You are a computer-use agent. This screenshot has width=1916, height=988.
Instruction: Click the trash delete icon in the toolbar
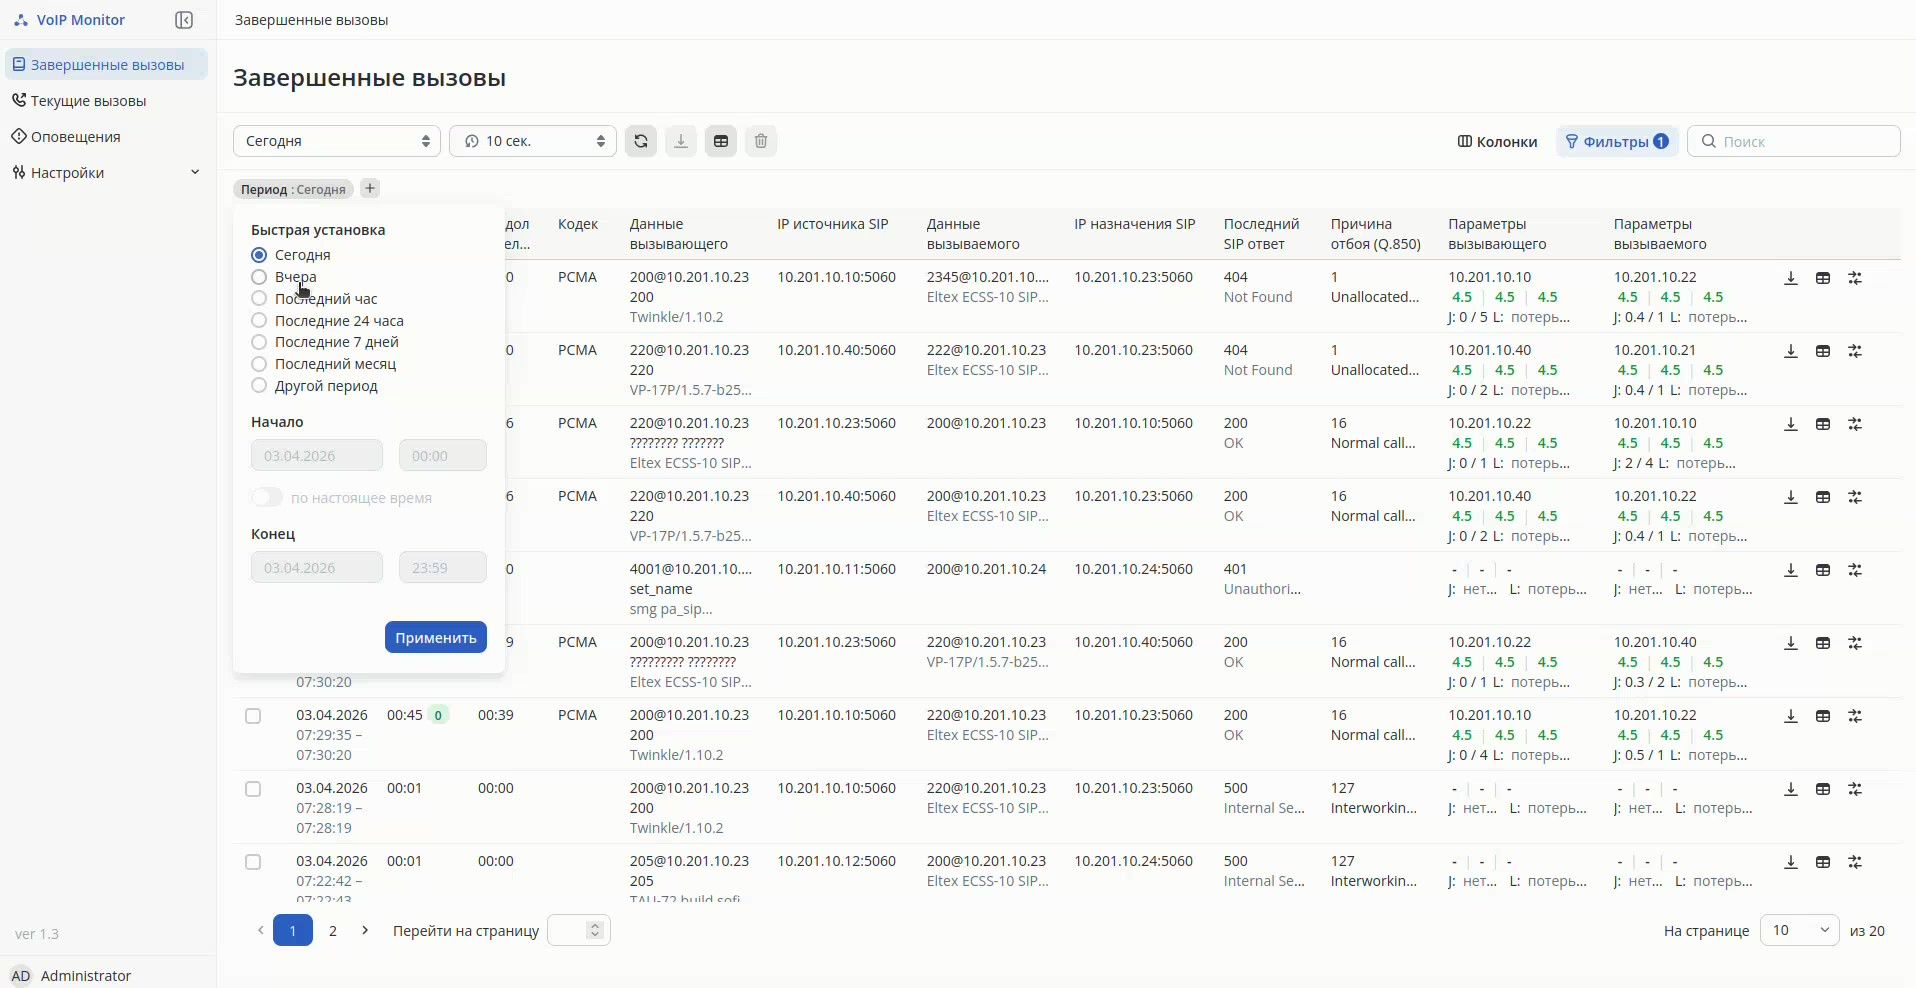click(x=761, y=141)
